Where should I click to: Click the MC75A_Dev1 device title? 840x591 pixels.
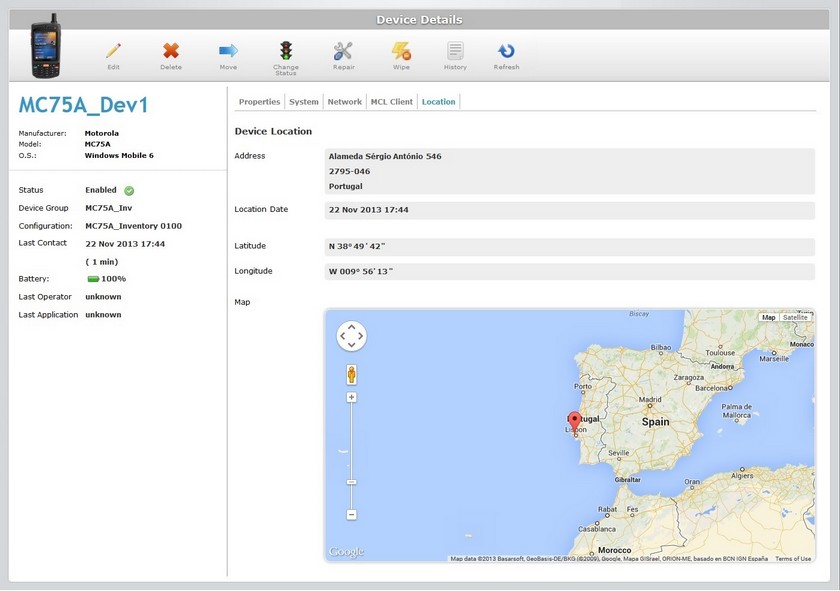[84, 105]
